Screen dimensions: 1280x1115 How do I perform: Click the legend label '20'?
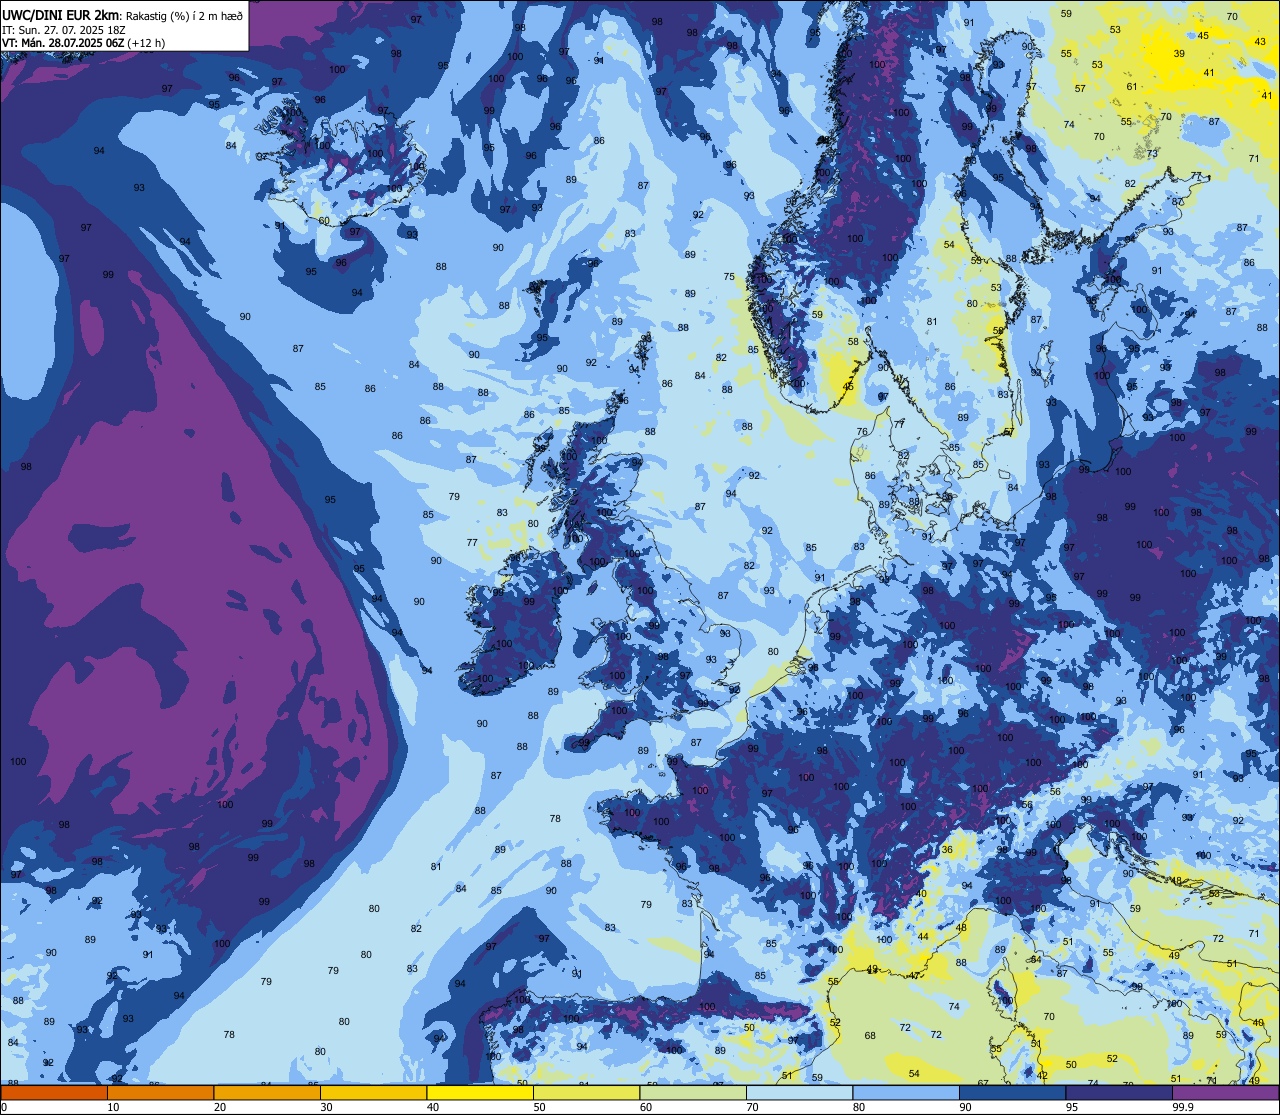(x=220, y=1107)
